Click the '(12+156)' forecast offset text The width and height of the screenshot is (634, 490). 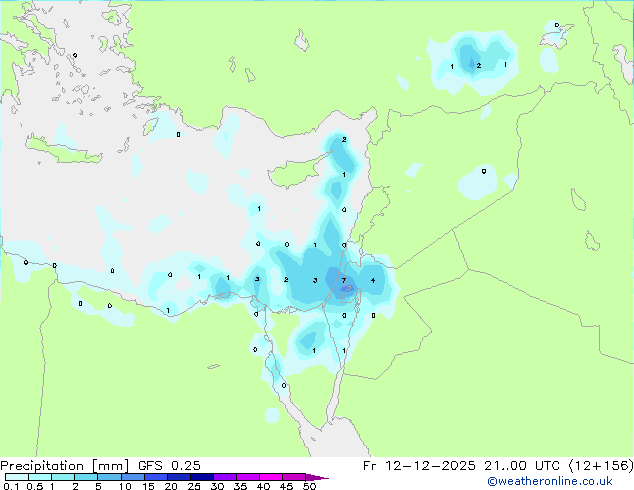point(601,466)
